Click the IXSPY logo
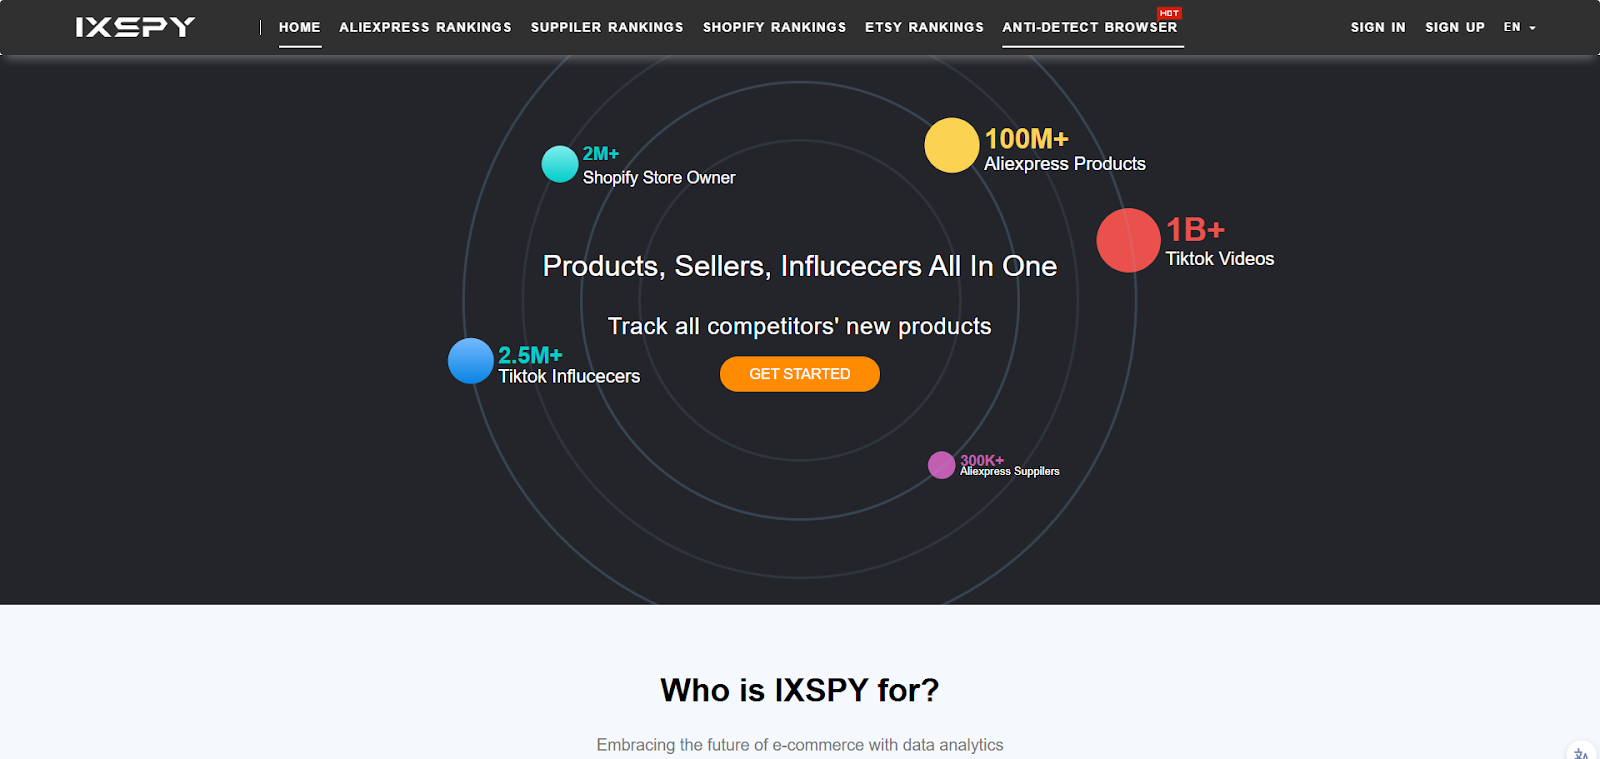Image resolution: width=1600 pixels, height=759 pixels. (135, 27)
